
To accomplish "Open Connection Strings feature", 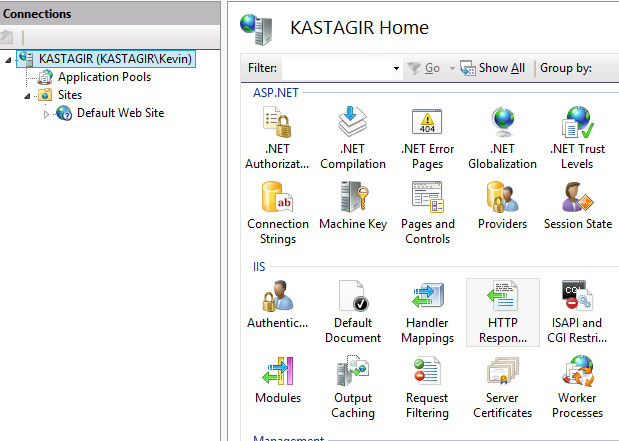I will tap(278, 213).
